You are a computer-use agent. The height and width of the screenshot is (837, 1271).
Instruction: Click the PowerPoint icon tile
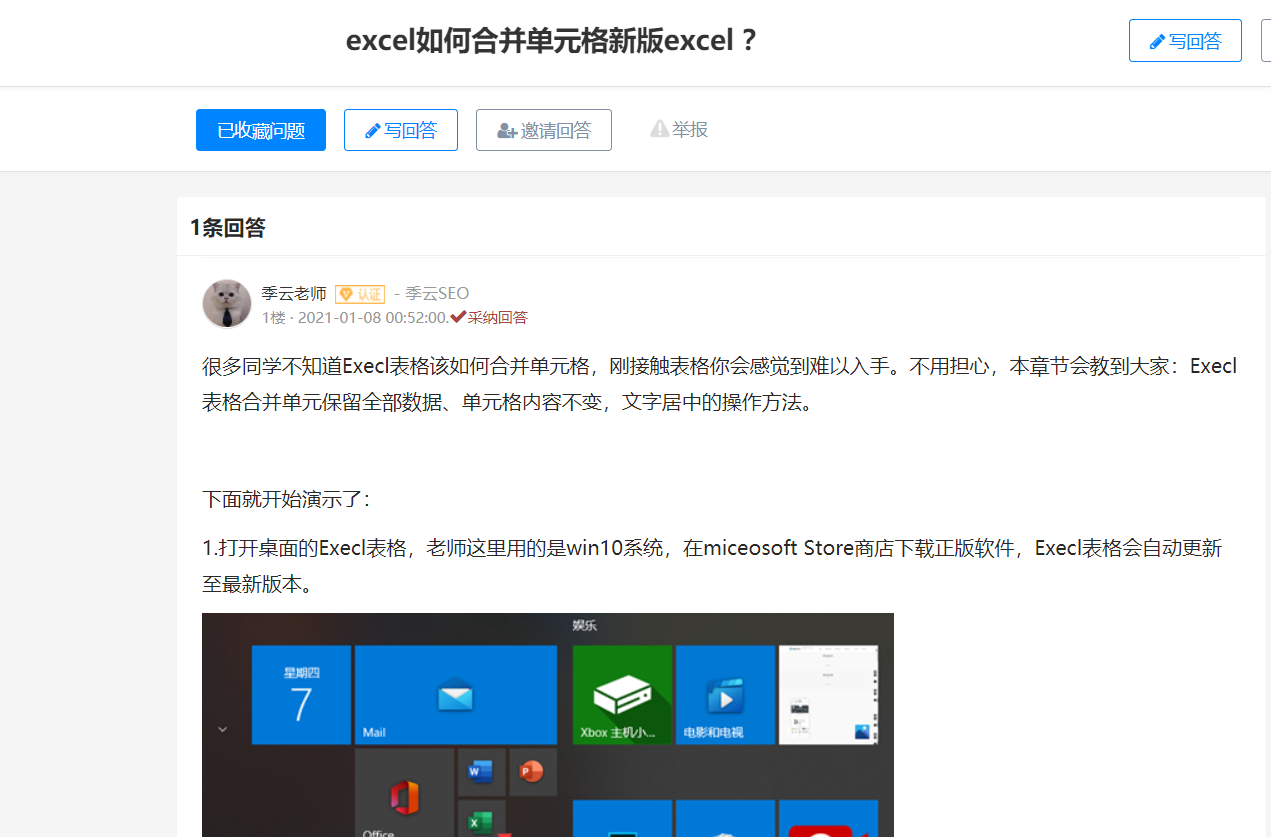click(x=531, y=771)
